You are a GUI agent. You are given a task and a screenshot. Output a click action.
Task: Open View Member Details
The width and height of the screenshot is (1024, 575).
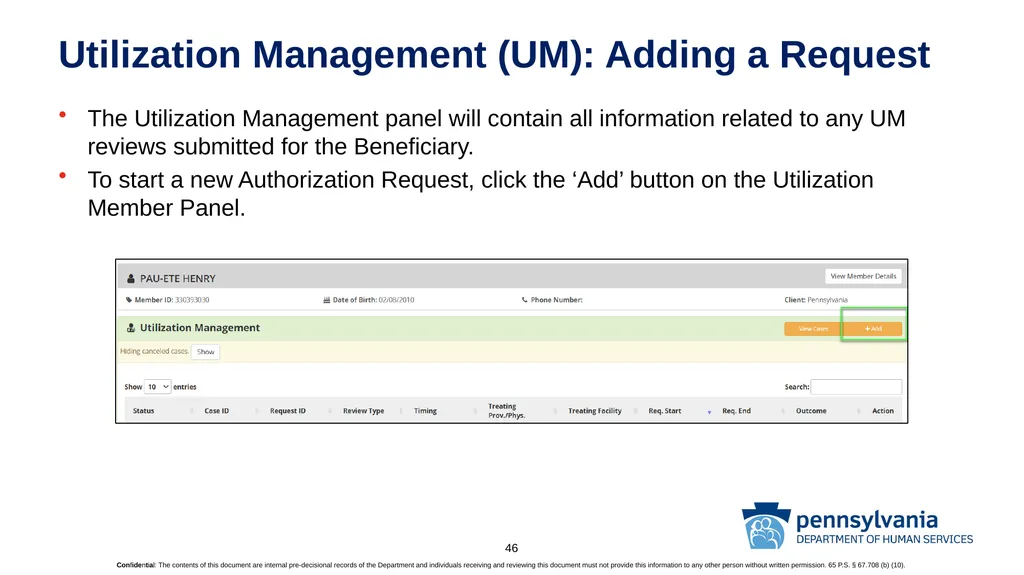click(863, 276)
